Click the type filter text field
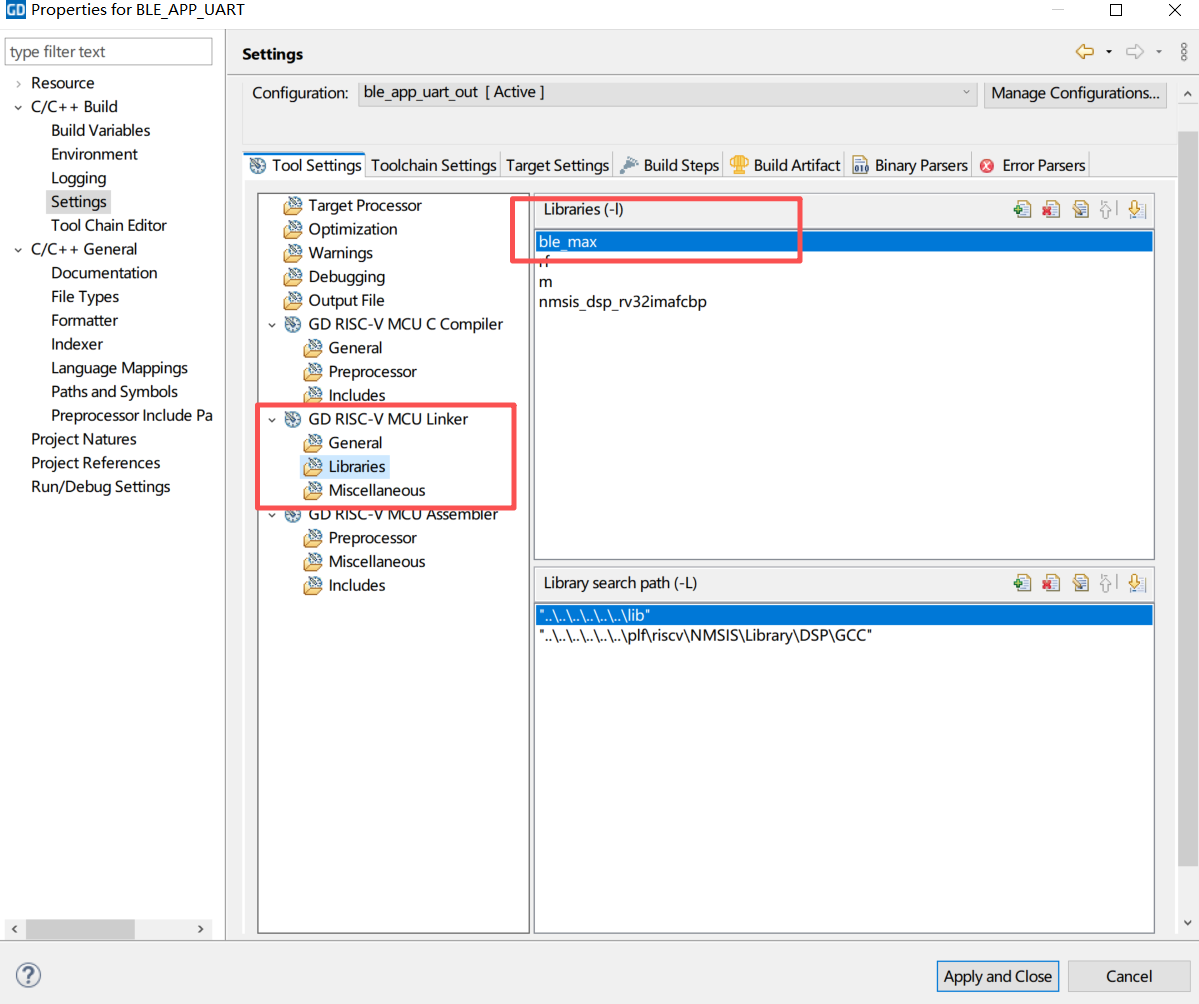1199x1004 pixels. tap(109, 52)
